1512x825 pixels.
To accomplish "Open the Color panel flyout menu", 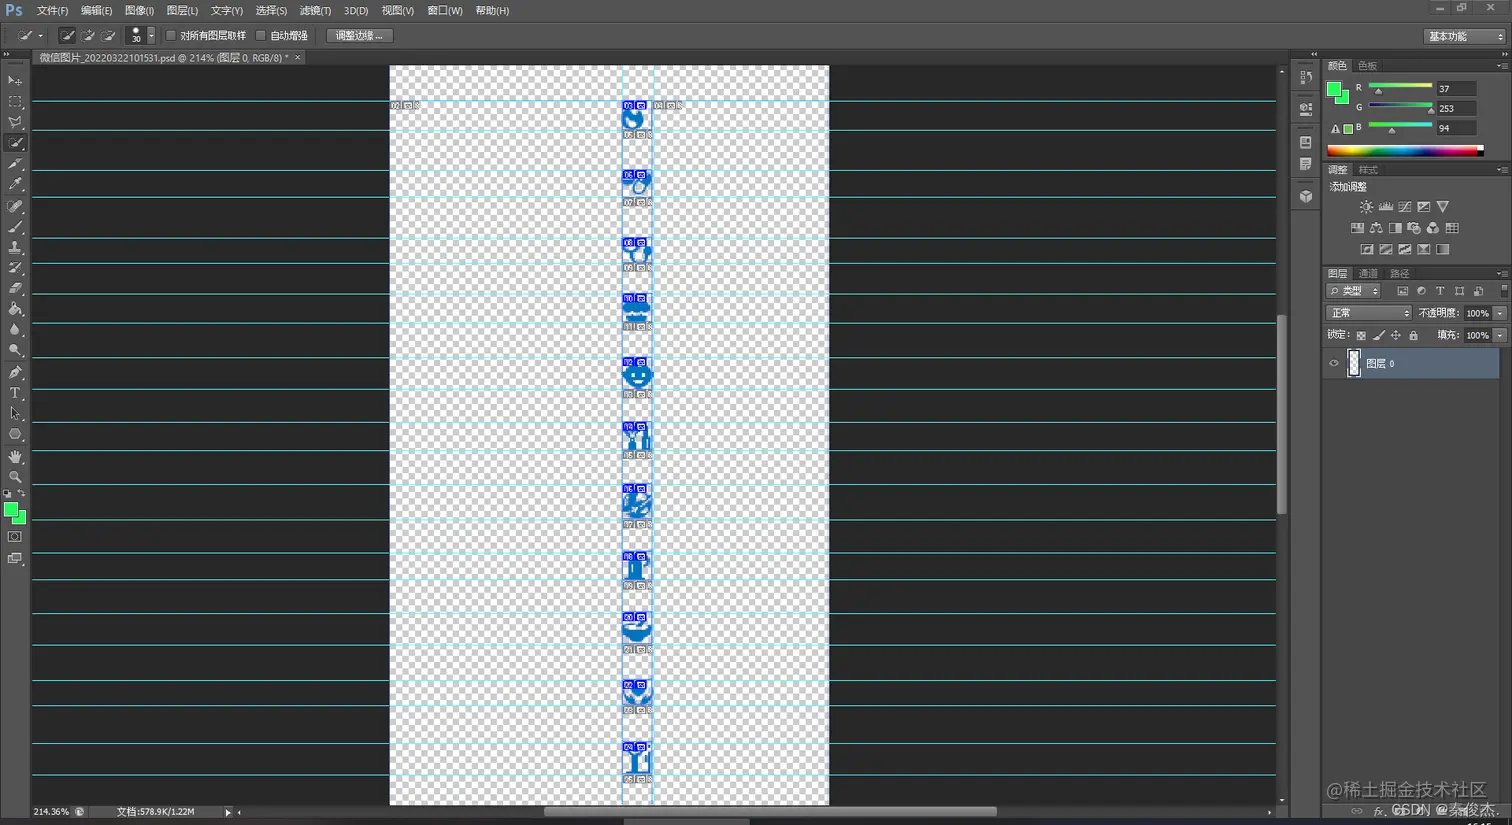I will 1501,65.
